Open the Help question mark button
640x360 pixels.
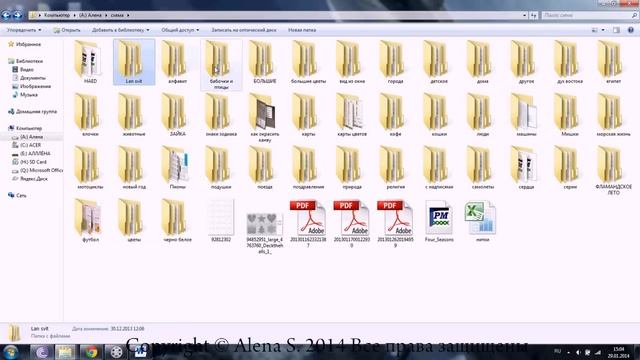631,30
